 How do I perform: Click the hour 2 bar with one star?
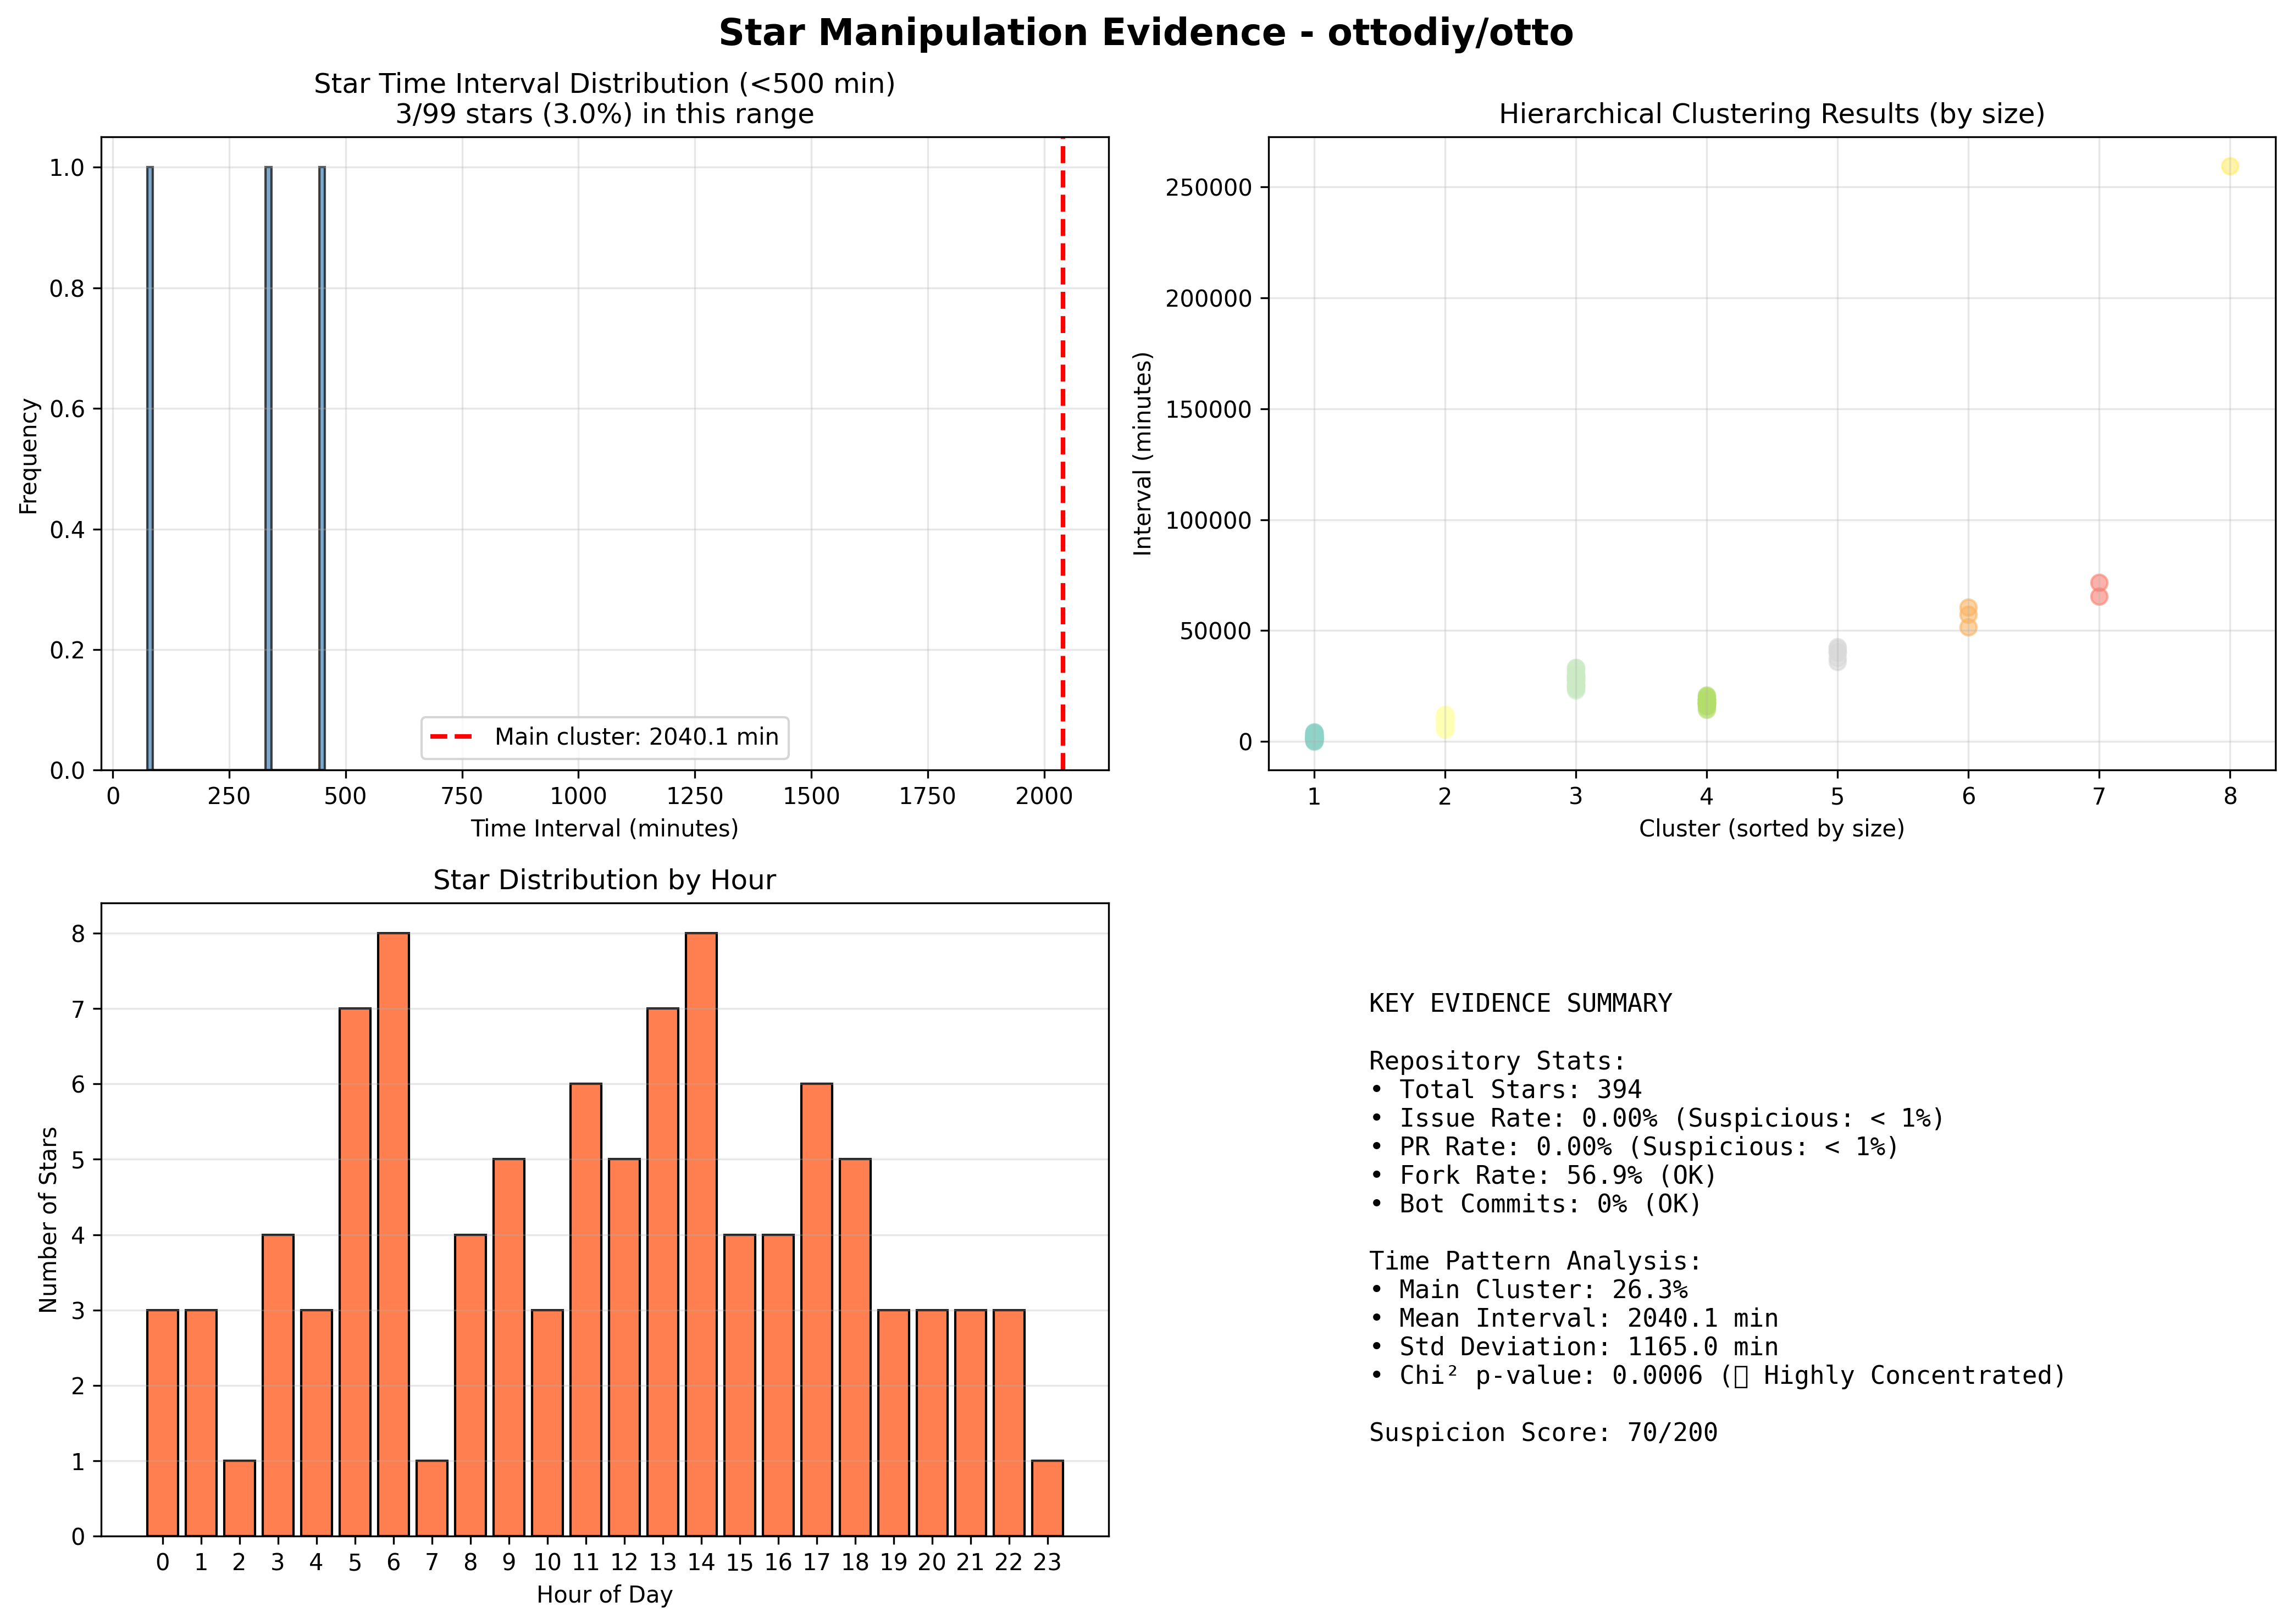(x=239, y=1498)
